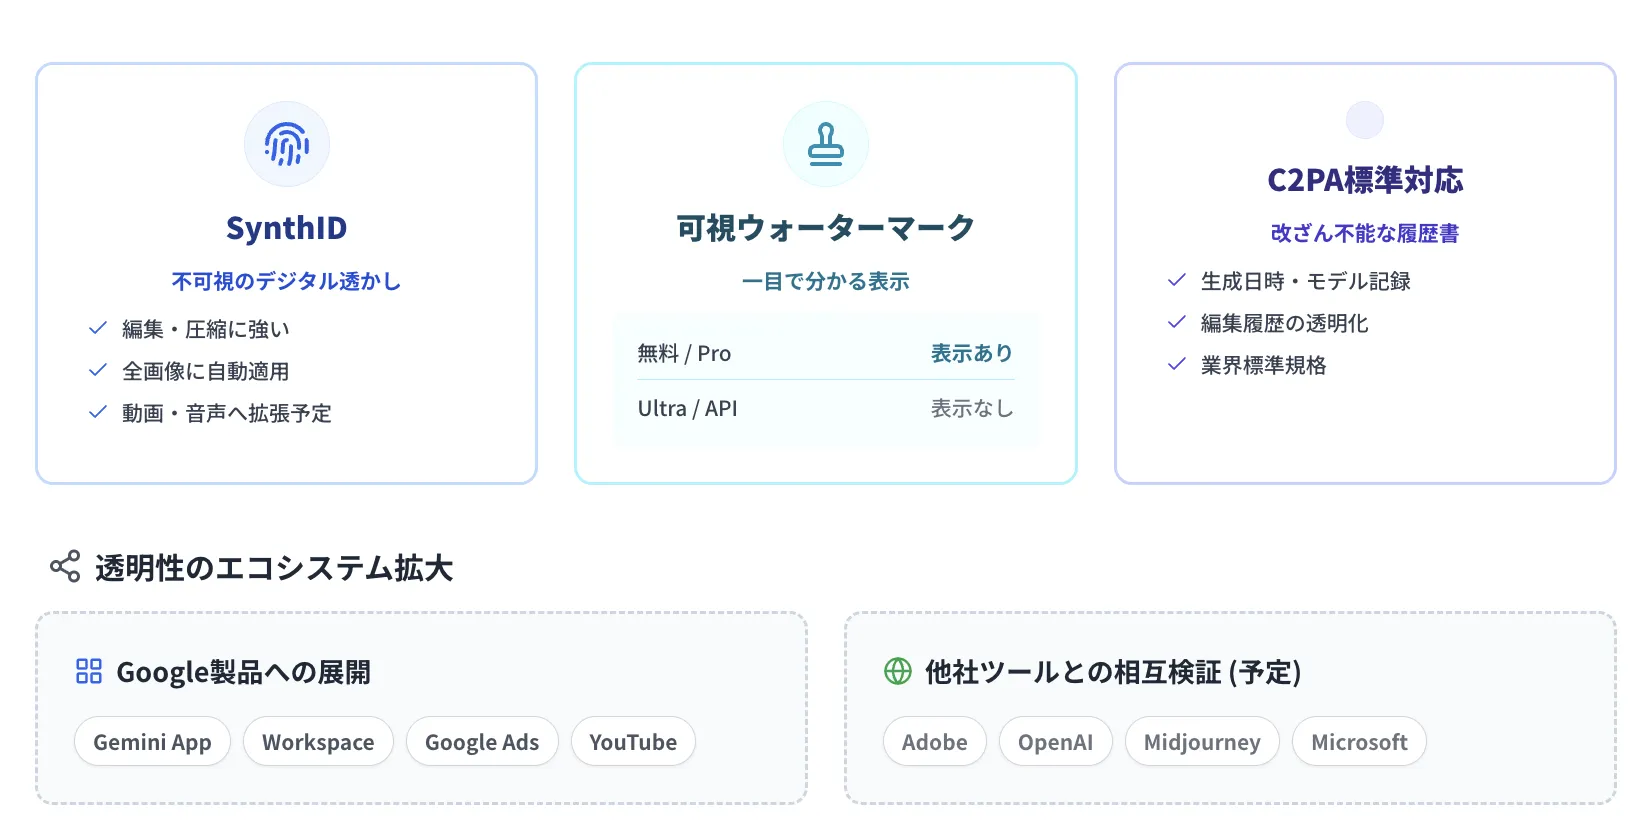Select the Google Ads chip
The height and width of the screenshot is (836, 1646).
coord(482,741)
